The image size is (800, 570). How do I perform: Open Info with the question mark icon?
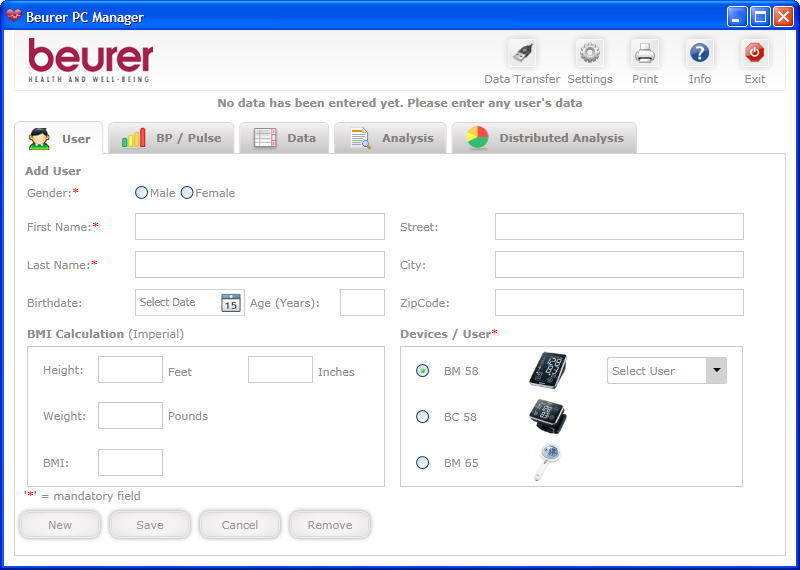coord(699,53)
